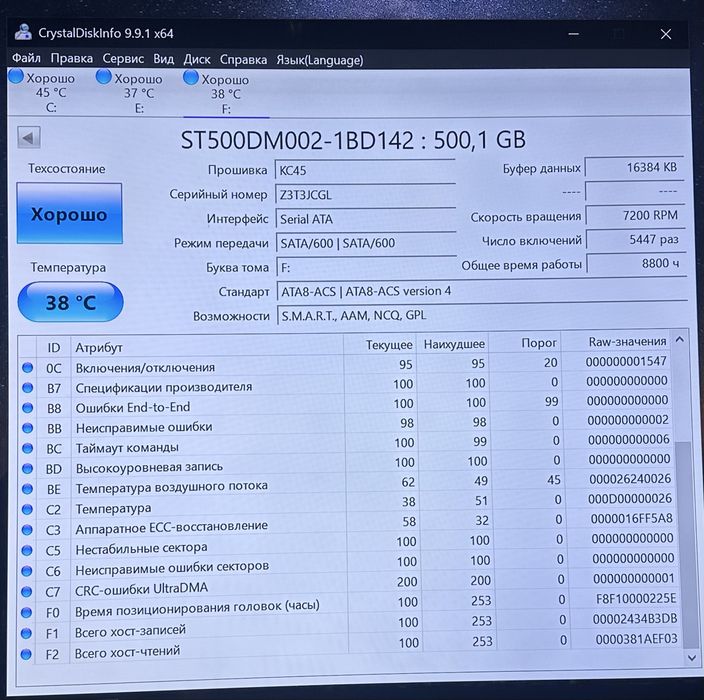704x700 pixels.
Task: Open the Язык(Language) menu
Action: pyautogui.click(x=320, y=60)
